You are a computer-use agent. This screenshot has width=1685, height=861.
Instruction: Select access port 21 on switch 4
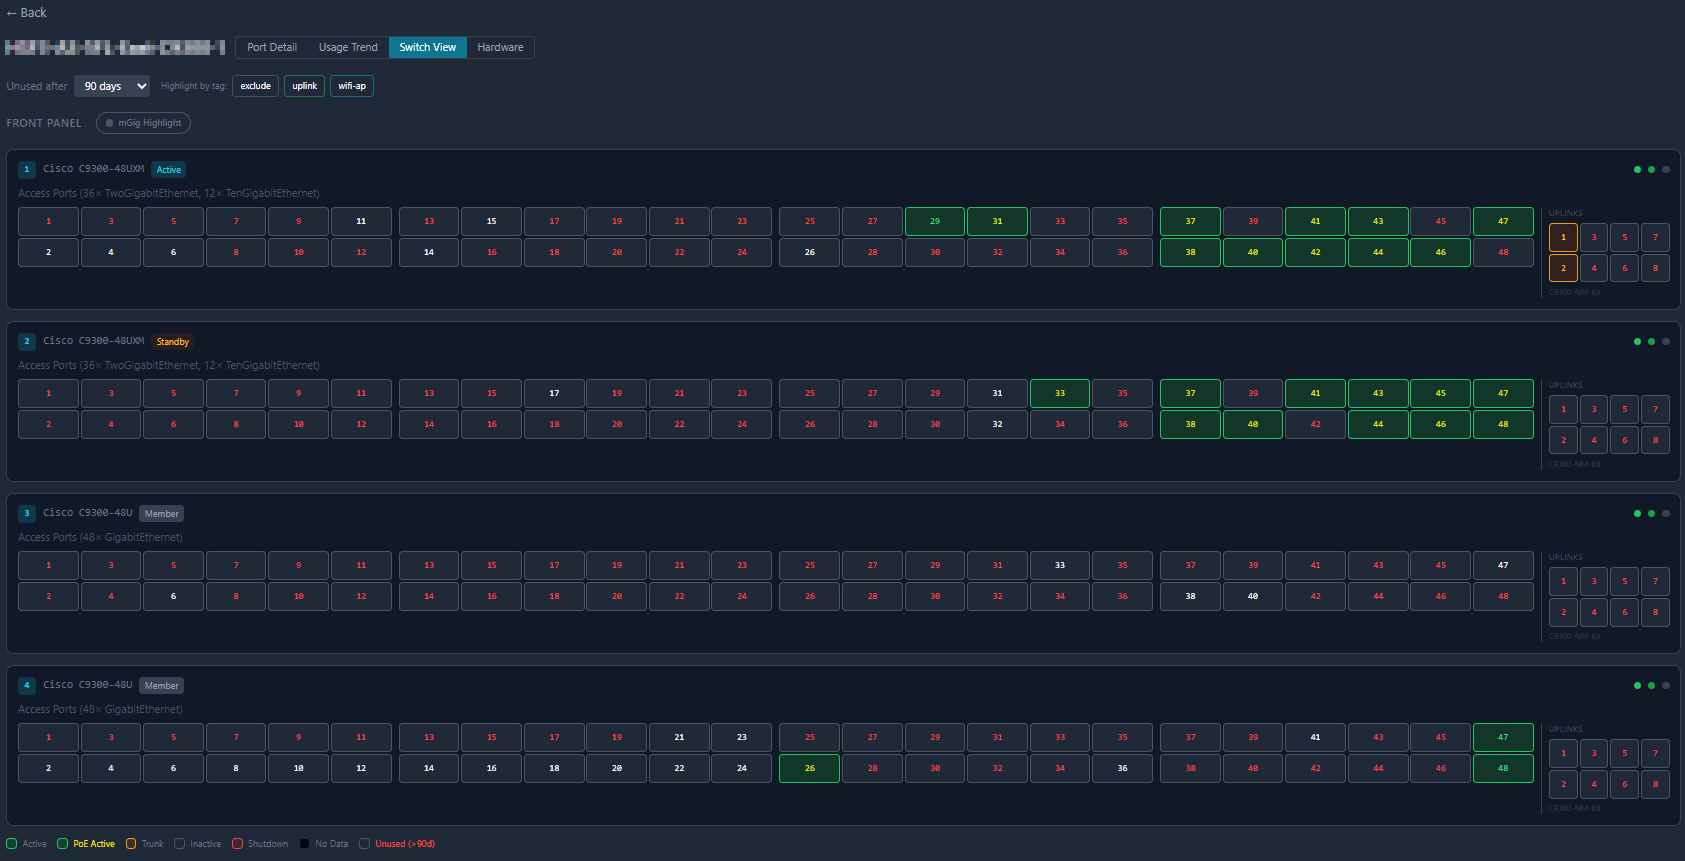pyautogui.click(x=679, y=737)
